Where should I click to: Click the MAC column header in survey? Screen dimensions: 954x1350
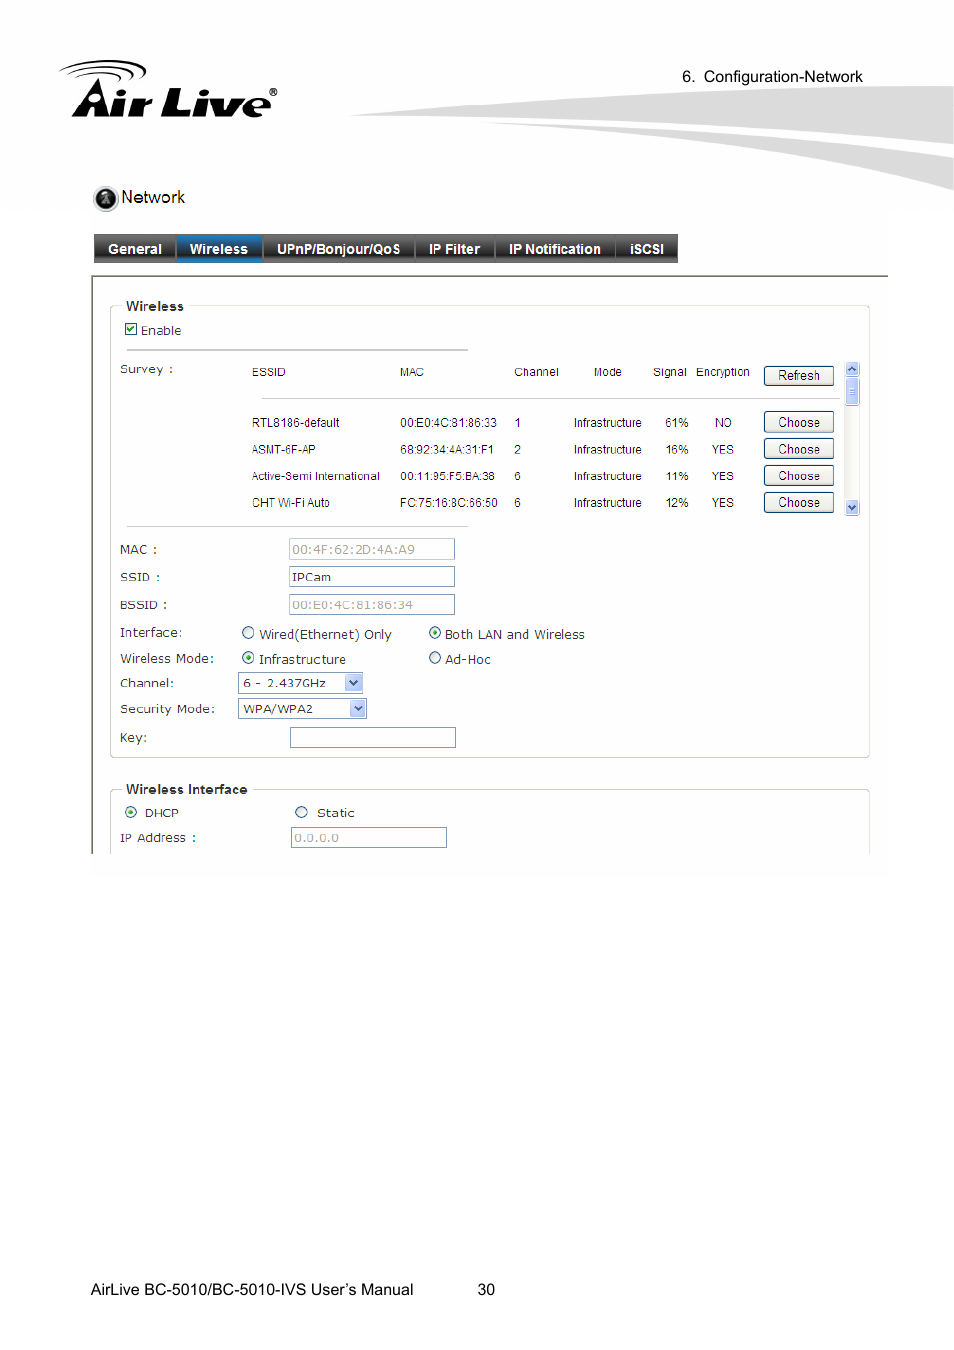coord(412,372)
